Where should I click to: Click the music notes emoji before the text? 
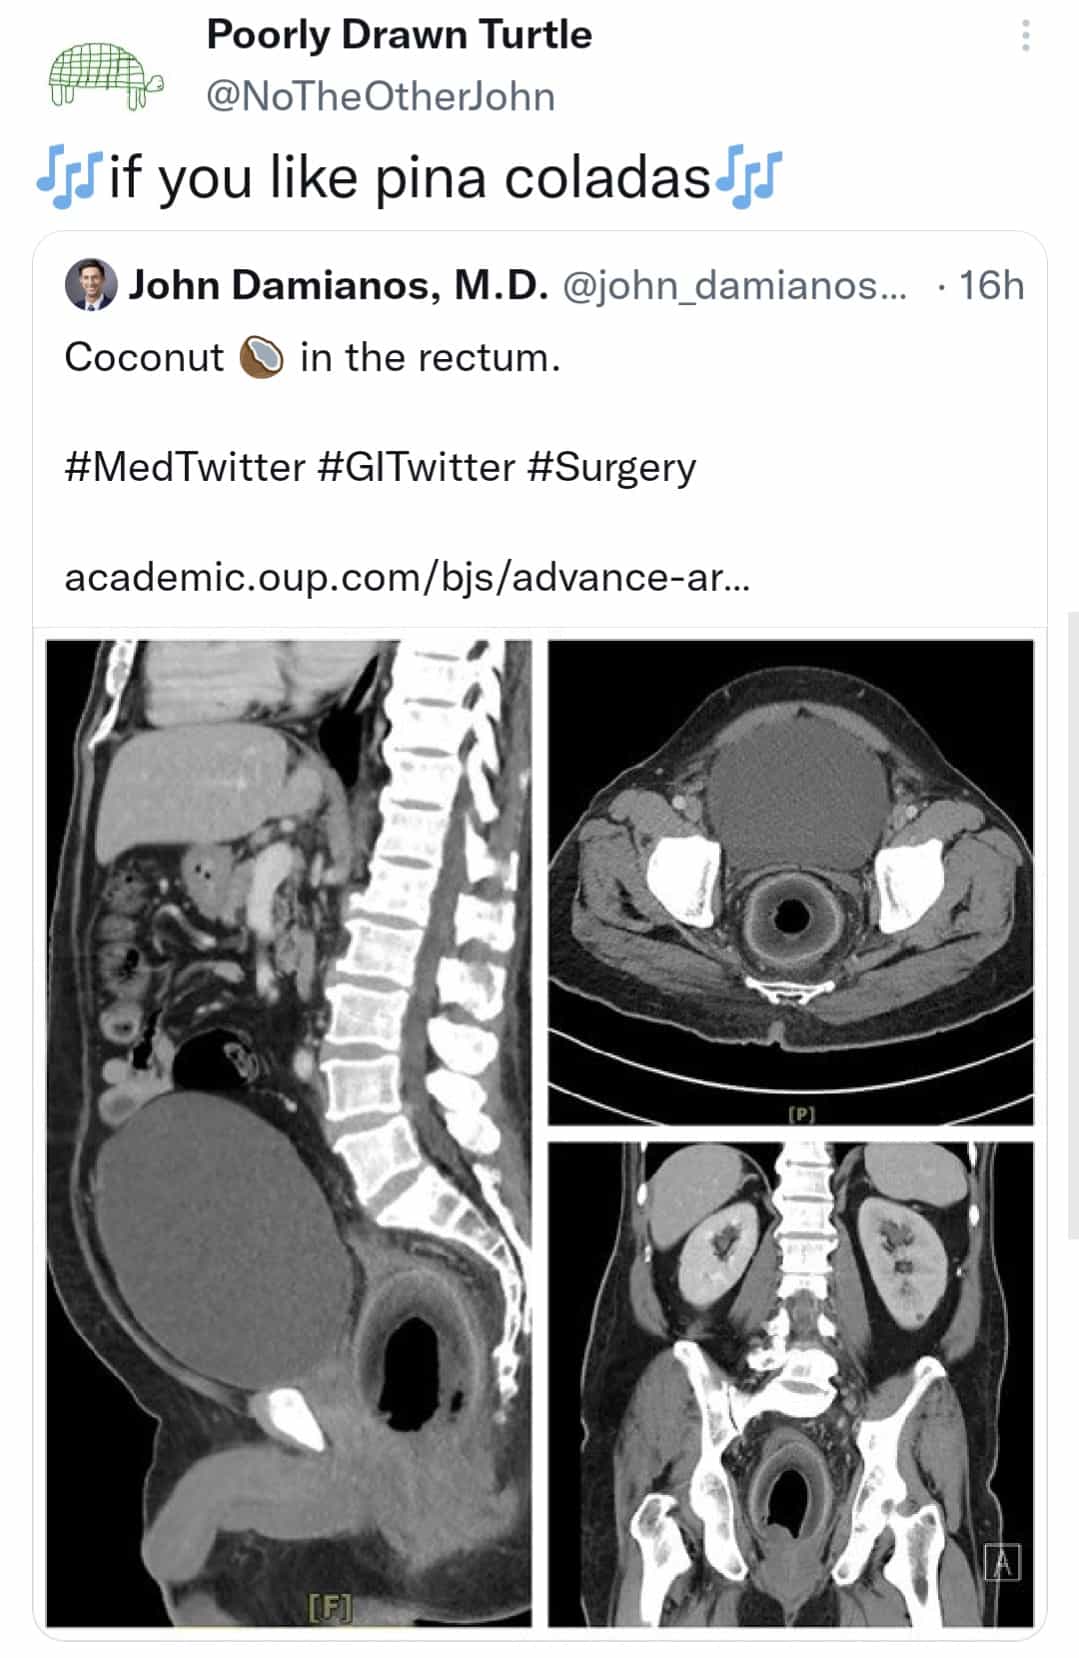(x=68, y=178)
